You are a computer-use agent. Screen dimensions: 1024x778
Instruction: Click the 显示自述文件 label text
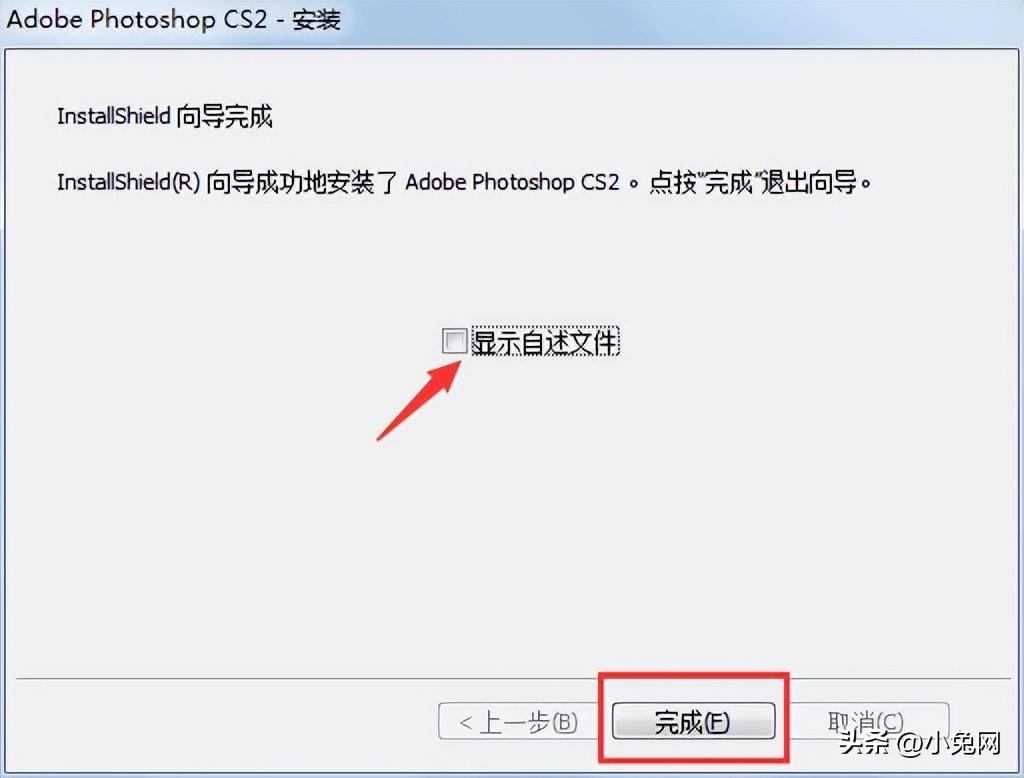[x=545, y=342]
